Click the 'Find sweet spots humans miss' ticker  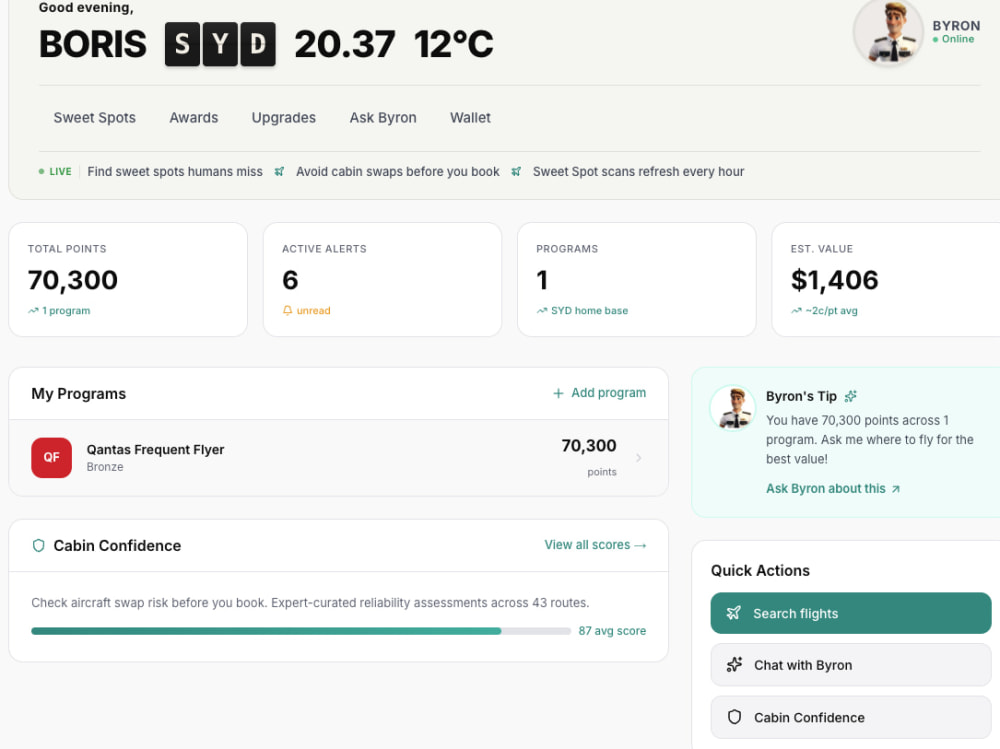(175, 172)
